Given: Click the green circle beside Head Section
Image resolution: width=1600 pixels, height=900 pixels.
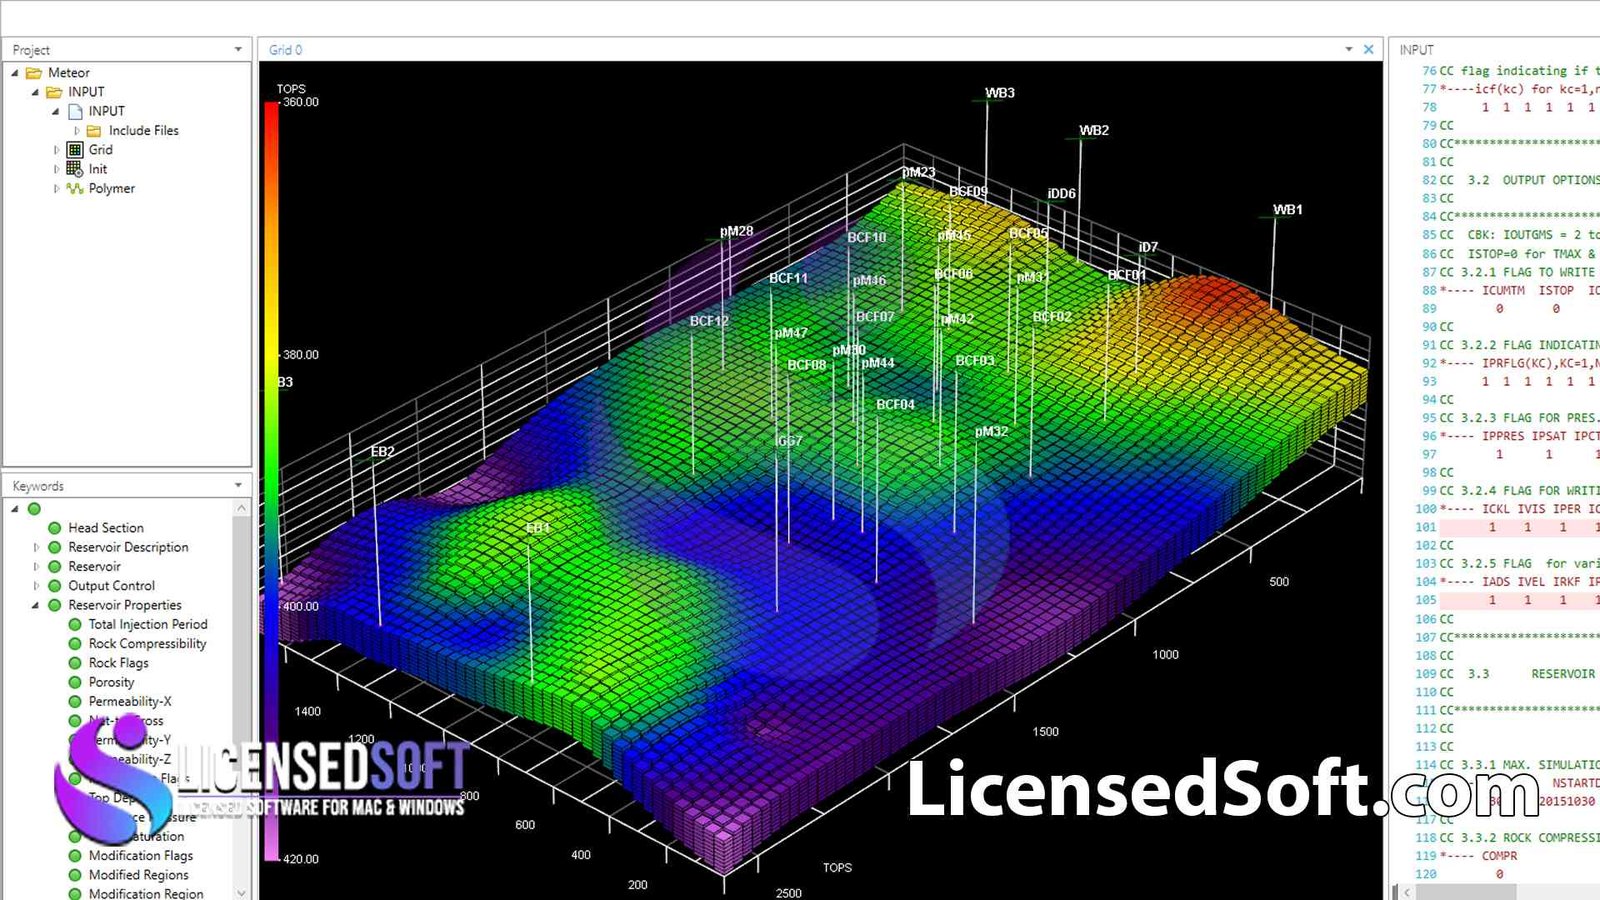Looking at the screenshot, I should click(55, 528).
